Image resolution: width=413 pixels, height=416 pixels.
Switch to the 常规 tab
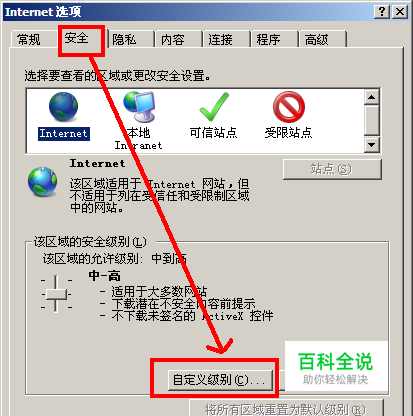29,40
